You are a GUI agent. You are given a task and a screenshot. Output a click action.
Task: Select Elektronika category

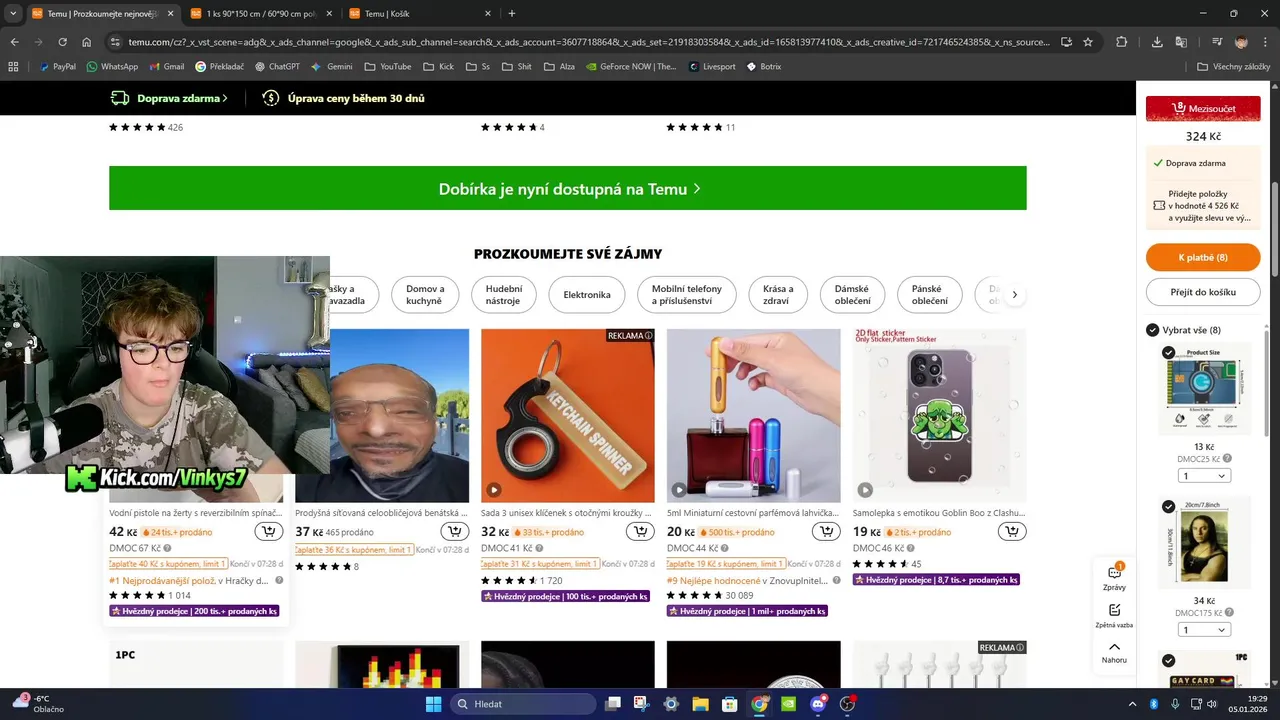587,295
